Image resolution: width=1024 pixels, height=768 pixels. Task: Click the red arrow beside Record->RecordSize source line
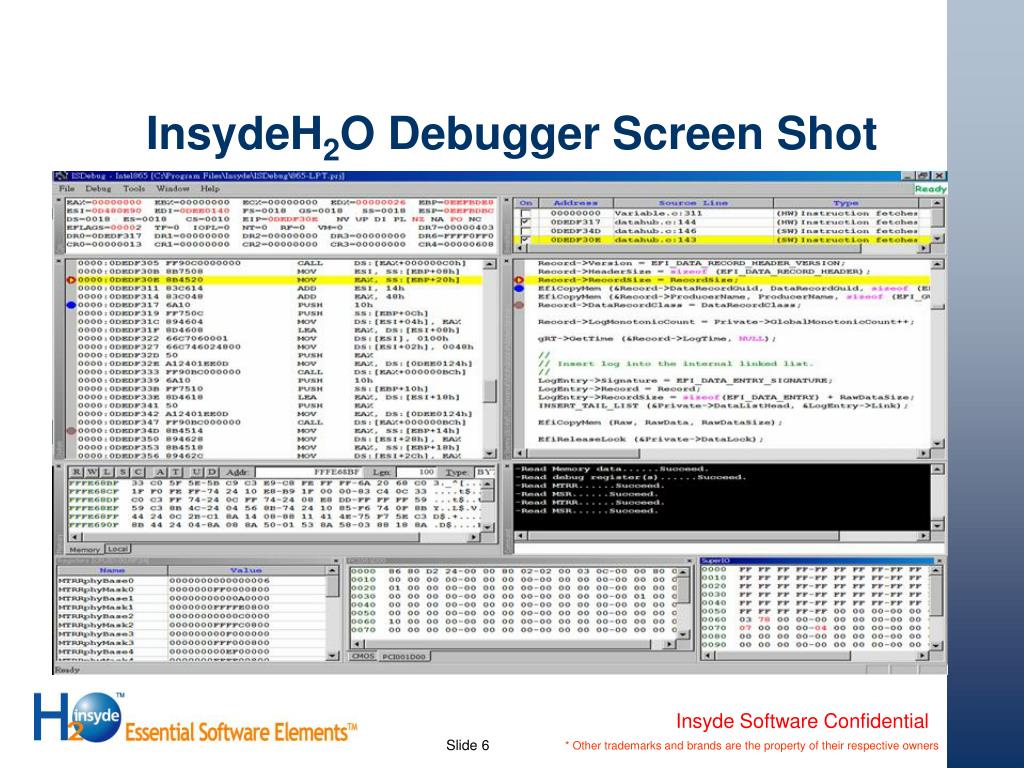point(519,280)
